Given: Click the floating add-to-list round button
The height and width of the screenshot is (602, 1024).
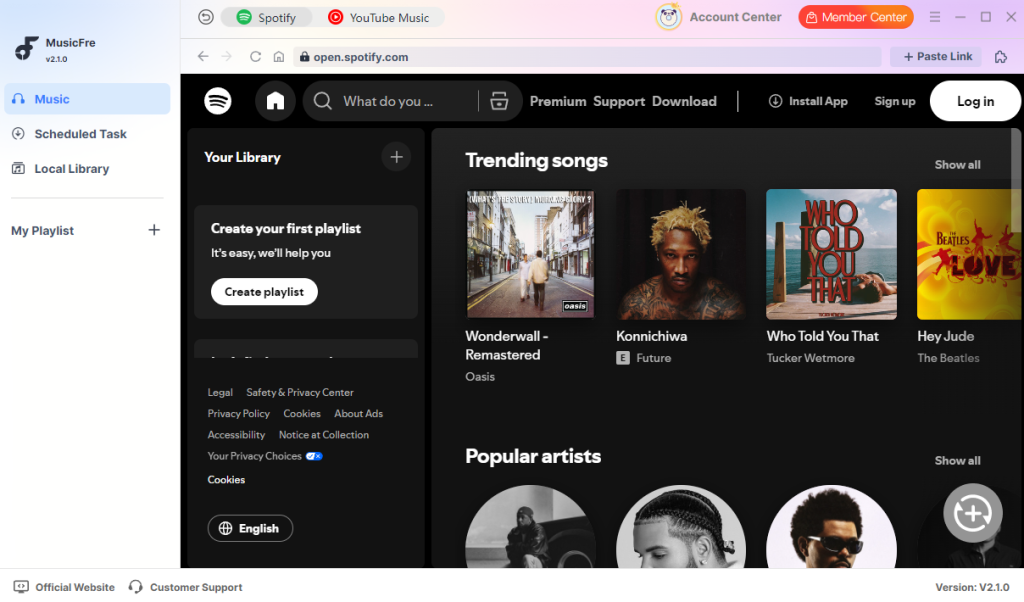Looking at the screenshot, I should pyautogui.click(x=972, y=513).
